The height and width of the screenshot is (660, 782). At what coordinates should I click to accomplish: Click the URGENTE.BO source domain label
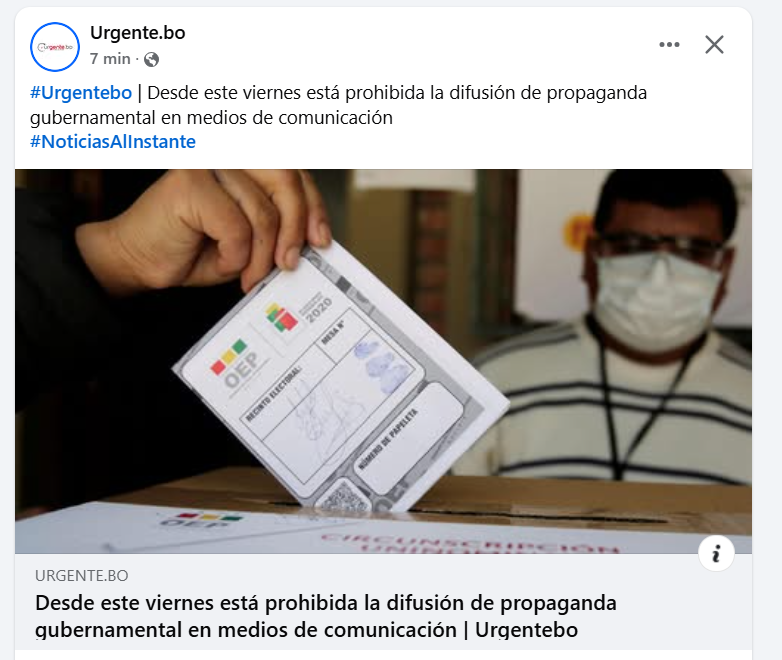click(82, 576)
